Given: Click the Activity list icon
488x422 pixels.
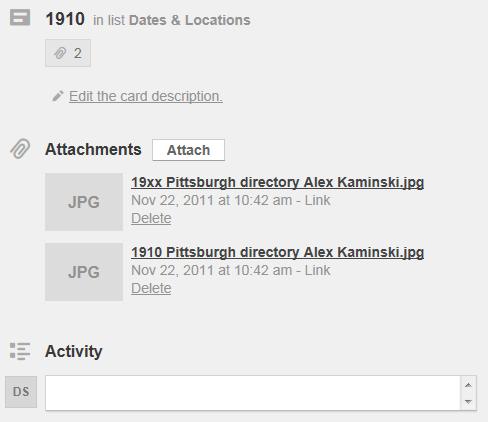Looking at the screenshot, I should tap(20, 351).
